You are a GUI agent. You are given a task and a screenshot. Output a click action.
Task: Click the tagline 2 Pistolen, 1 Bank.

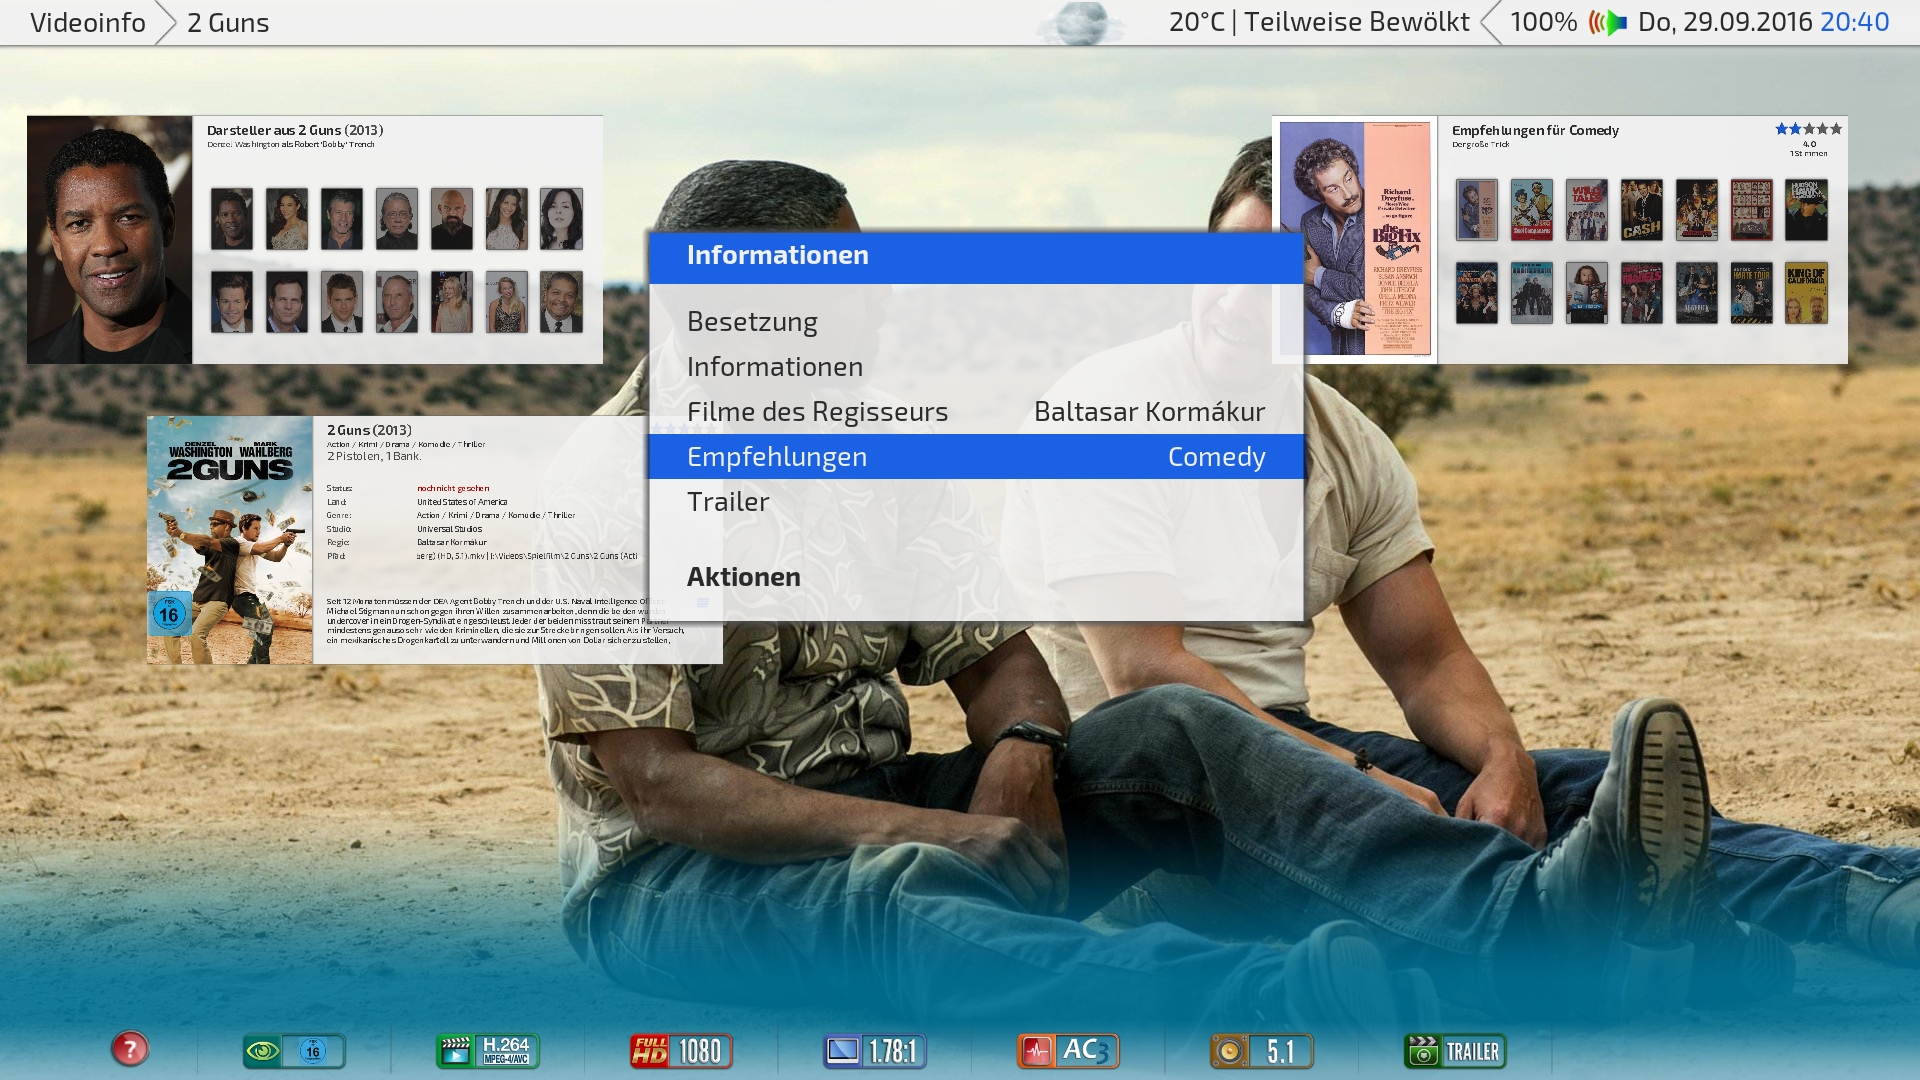coord(374,456)
